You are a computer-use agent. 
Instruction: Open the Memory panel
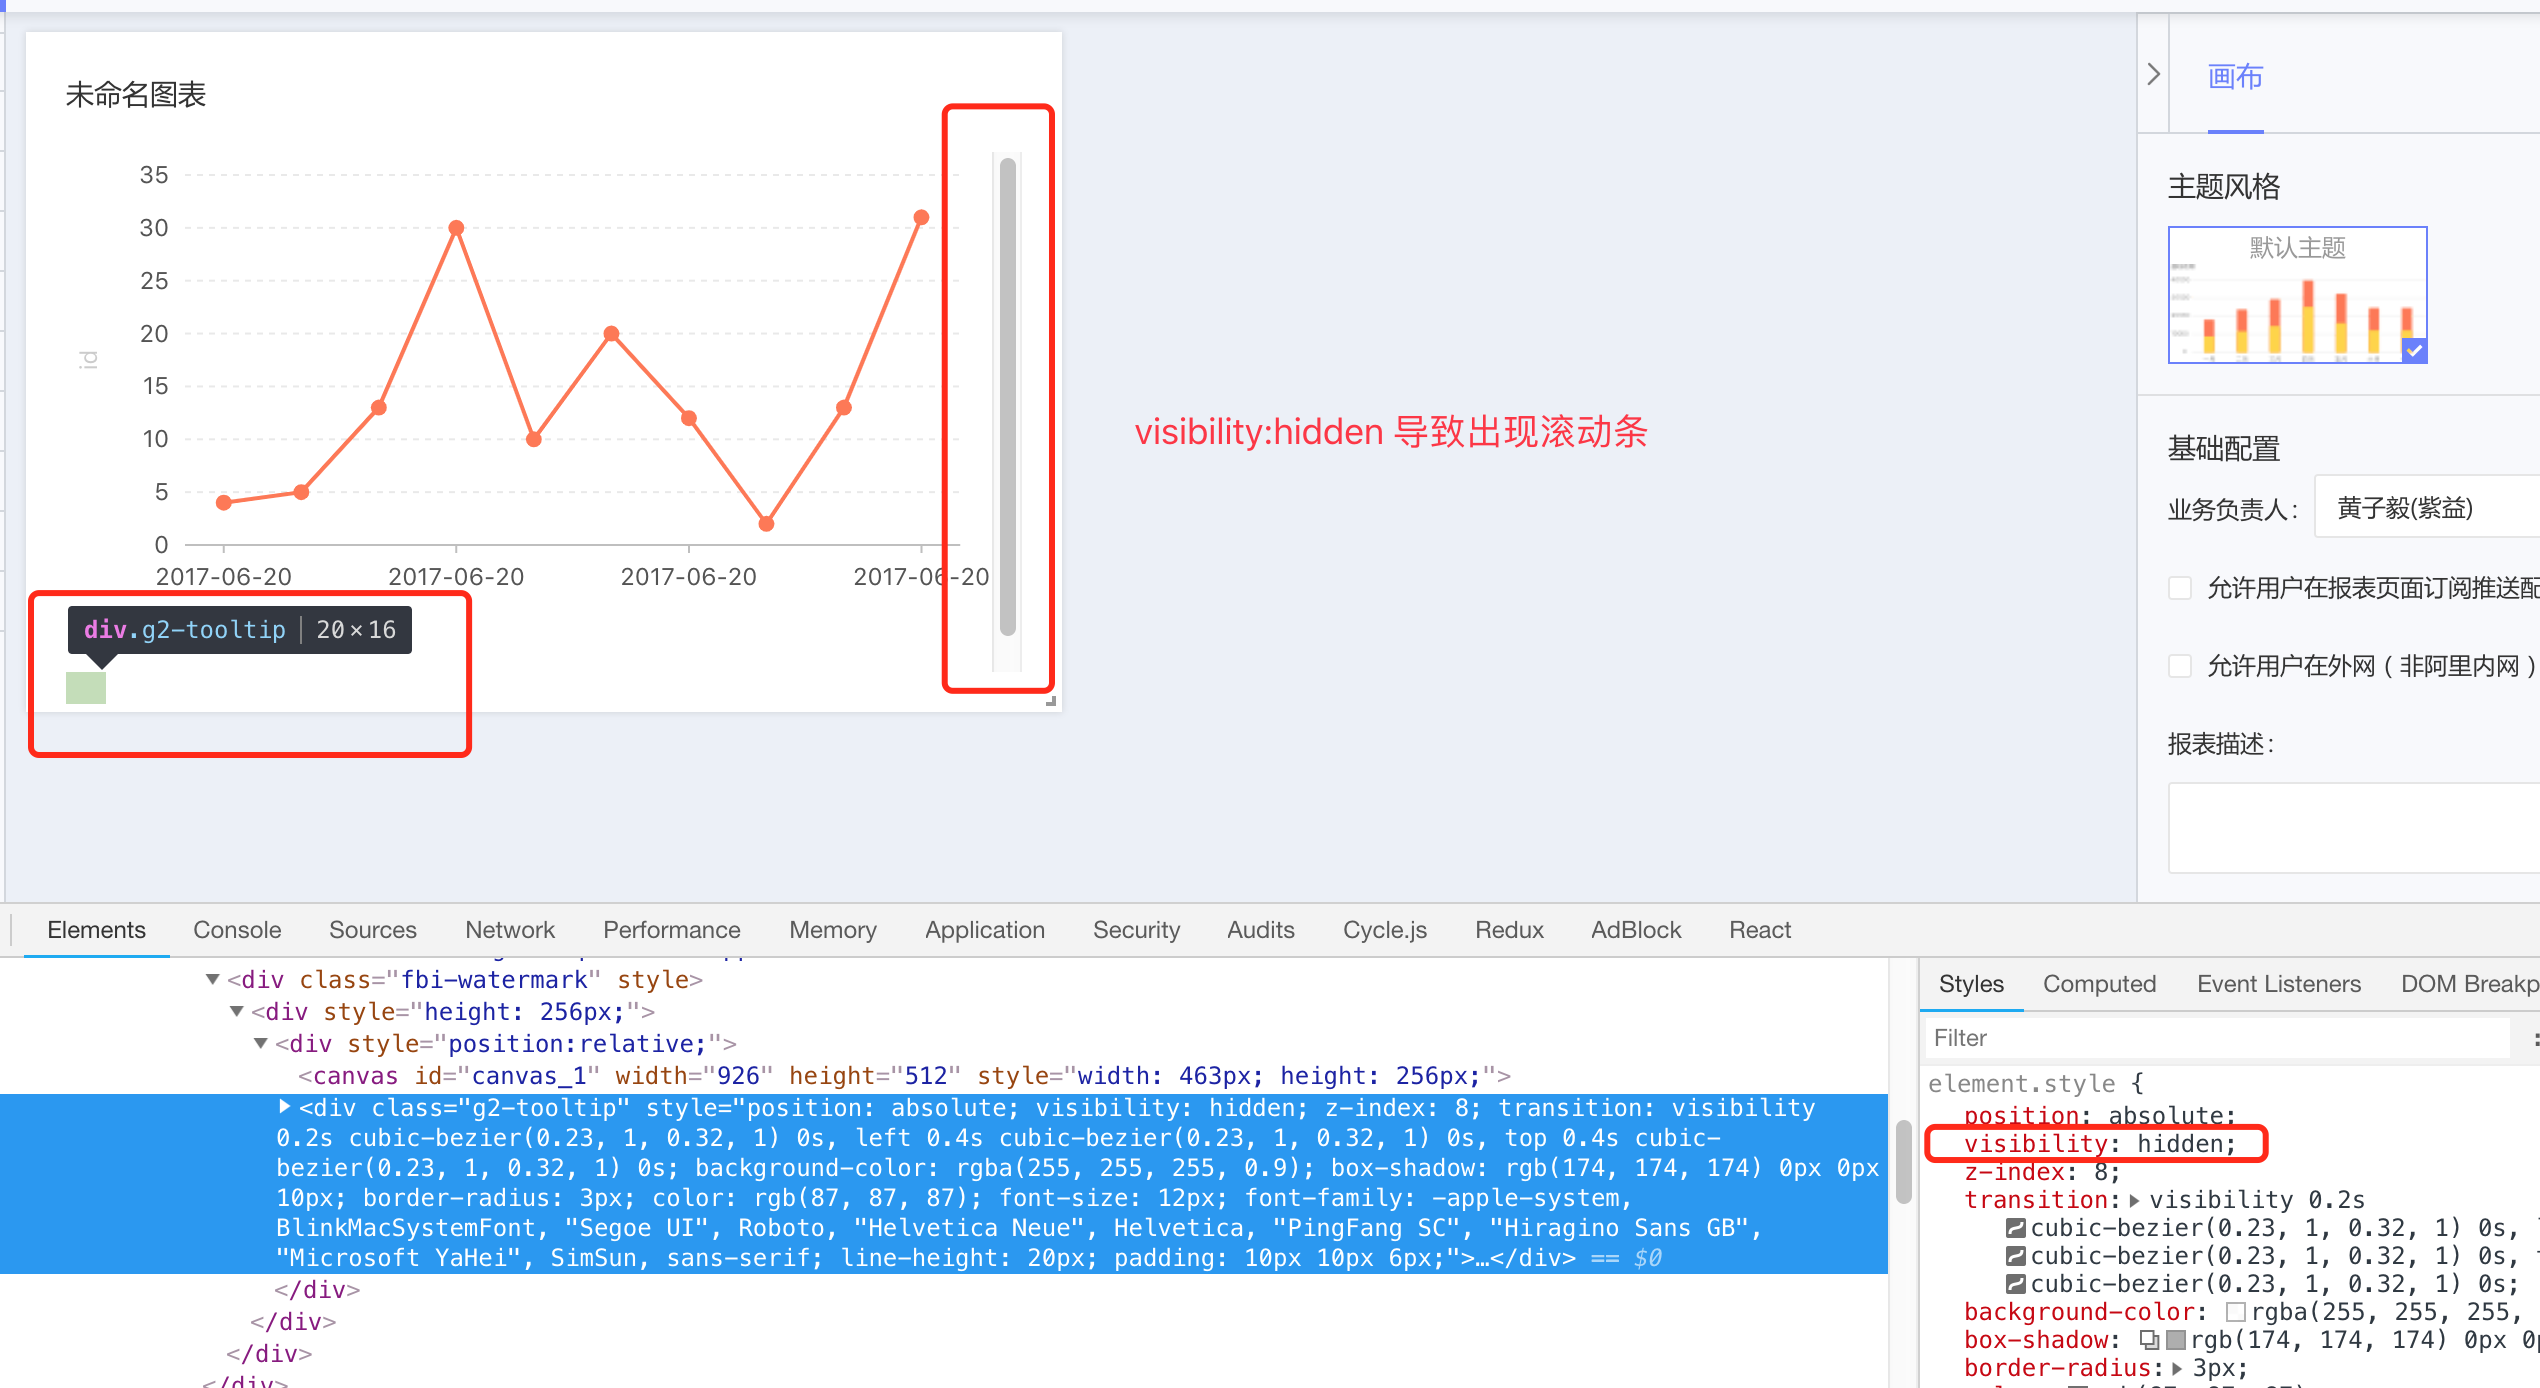tap(832, 930)
